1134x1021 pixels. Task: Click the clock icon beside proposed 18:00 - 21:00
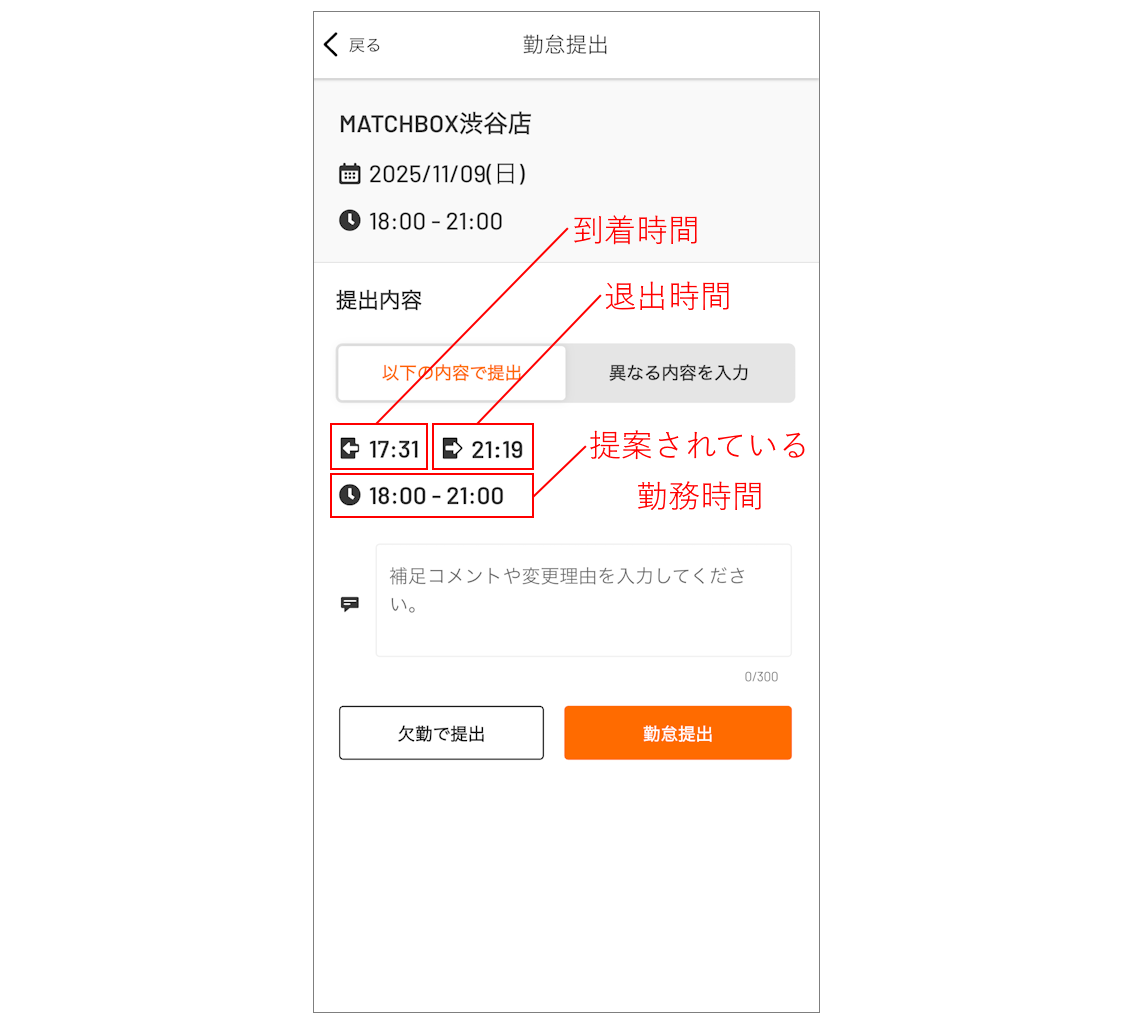coord(350,495)
